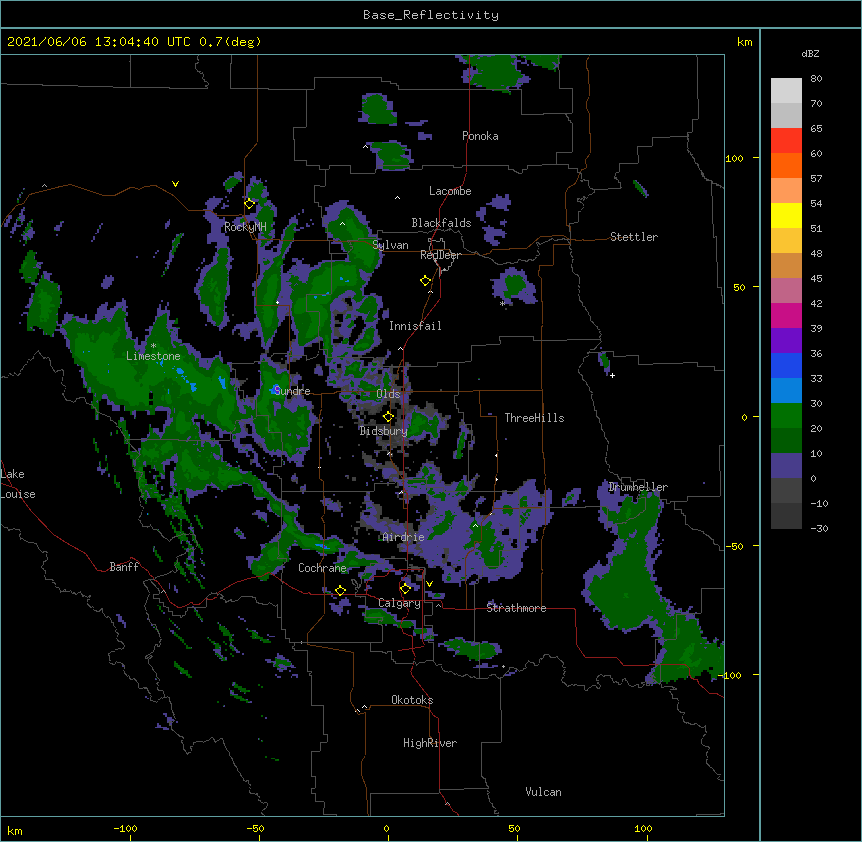
Task: Click the 80 value on the dBZ scale
Action: tap(816, 79)
